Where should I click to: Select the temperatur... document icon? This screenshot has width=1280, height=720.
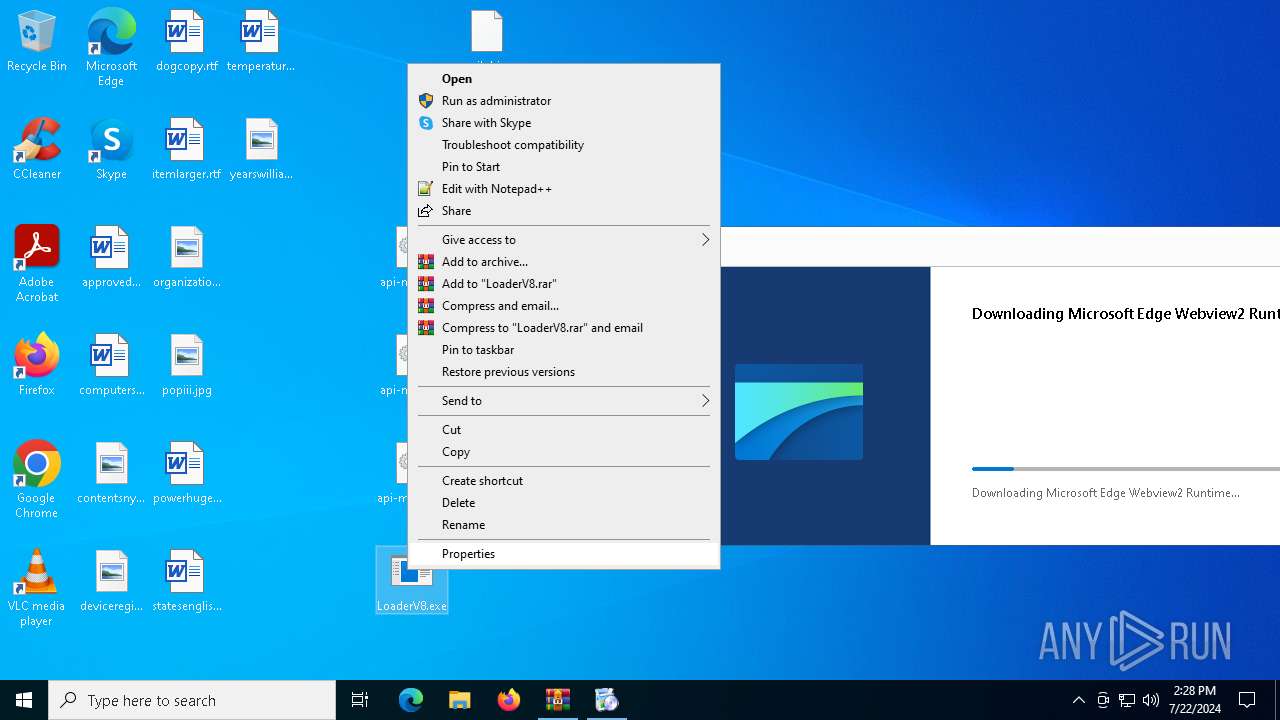pyautogui.click(x=260, y=41)
